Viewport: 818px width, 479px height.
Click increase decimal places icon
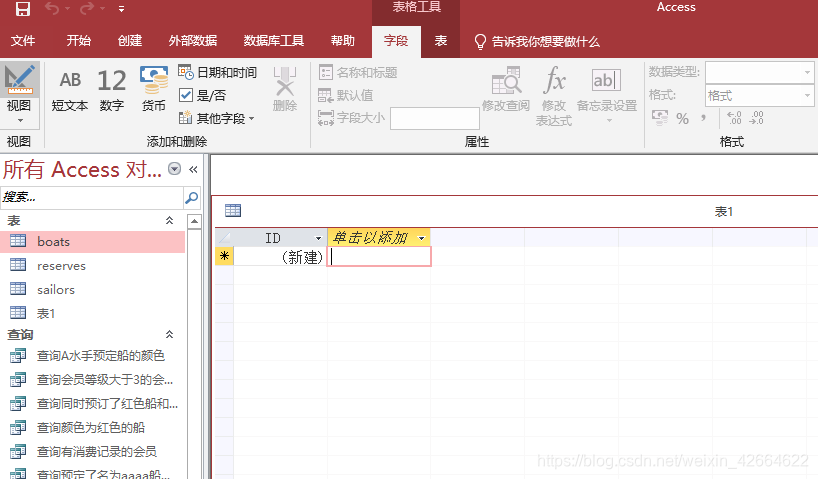click(x=734, y=118)
